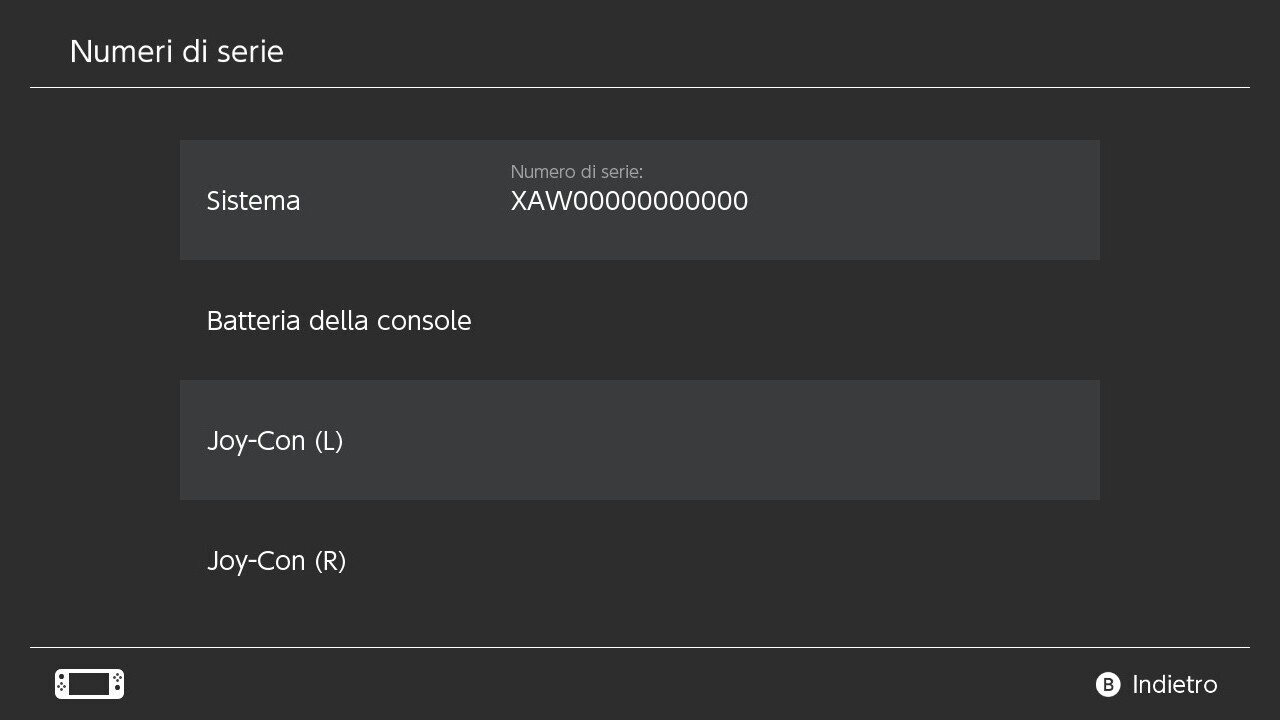Click the left Joy-Con of the console icon
Image resolution: width=1280 pixels, height=720 pixels.
[61, 684]
